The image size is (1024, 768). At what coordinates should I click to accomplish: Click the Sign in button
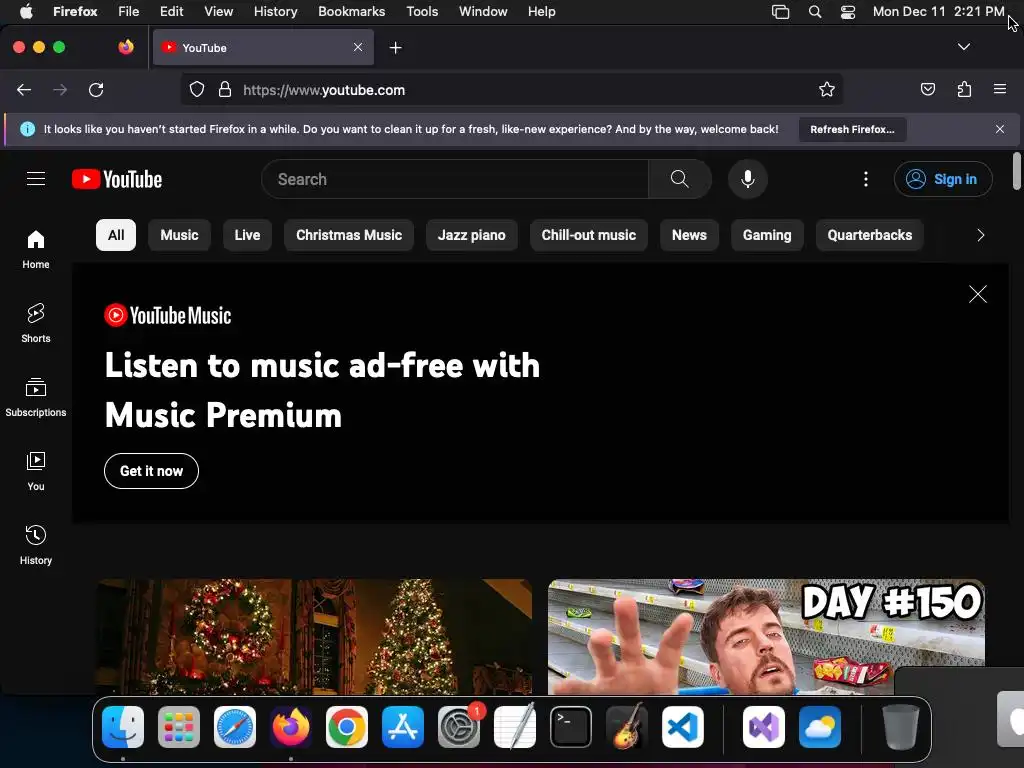point(943,179)
